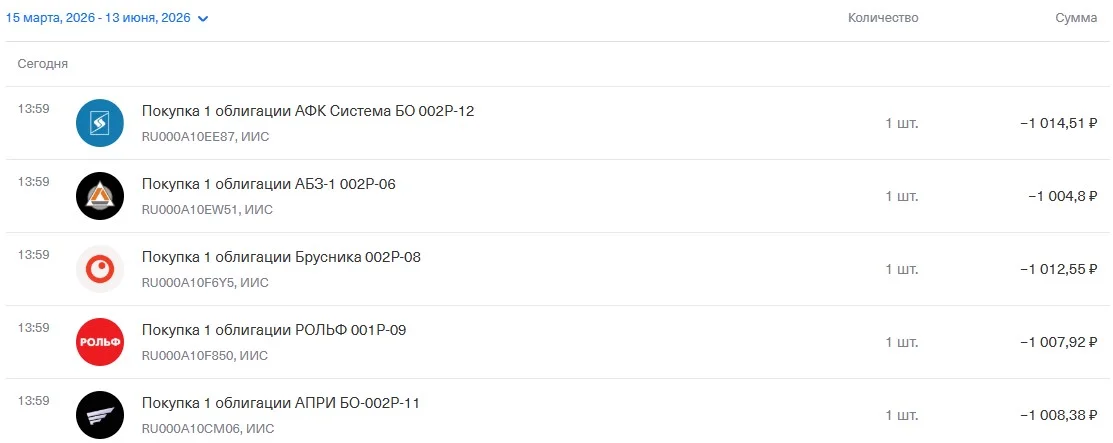The width and height of the screenshot is (1113, 443).
Task: Click the APRI black wing logo
Action: coord(100,415)
